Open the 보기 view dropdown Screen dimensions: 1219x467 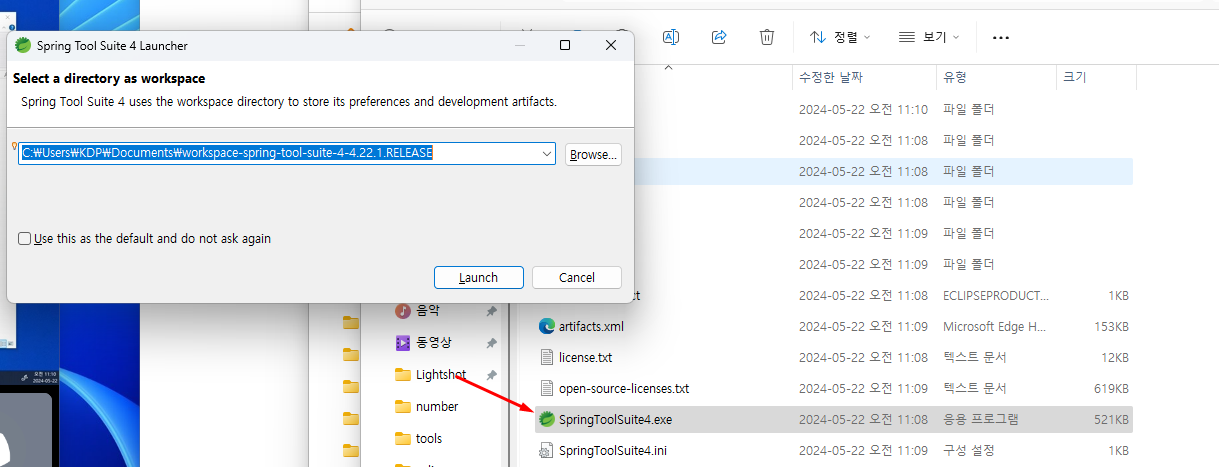pos(929,37)
